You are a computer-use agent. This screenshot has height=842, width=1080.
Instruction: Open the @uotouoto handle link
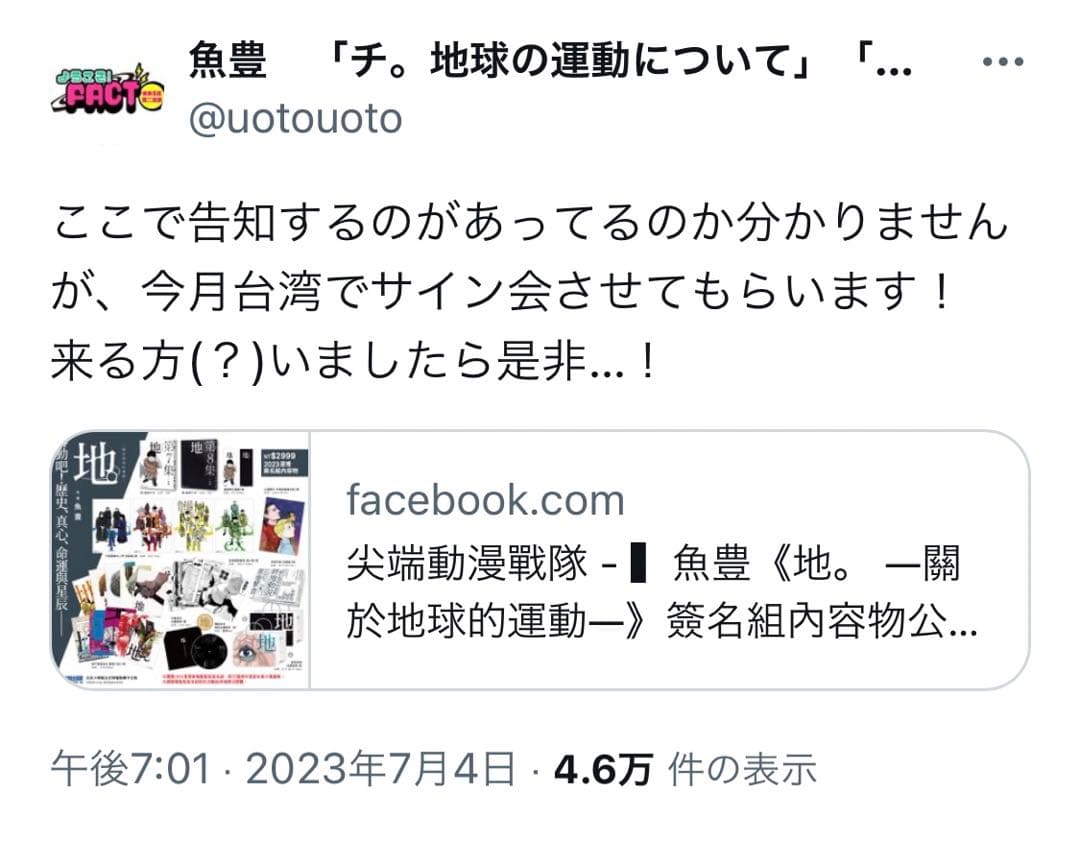click(295, 119)
